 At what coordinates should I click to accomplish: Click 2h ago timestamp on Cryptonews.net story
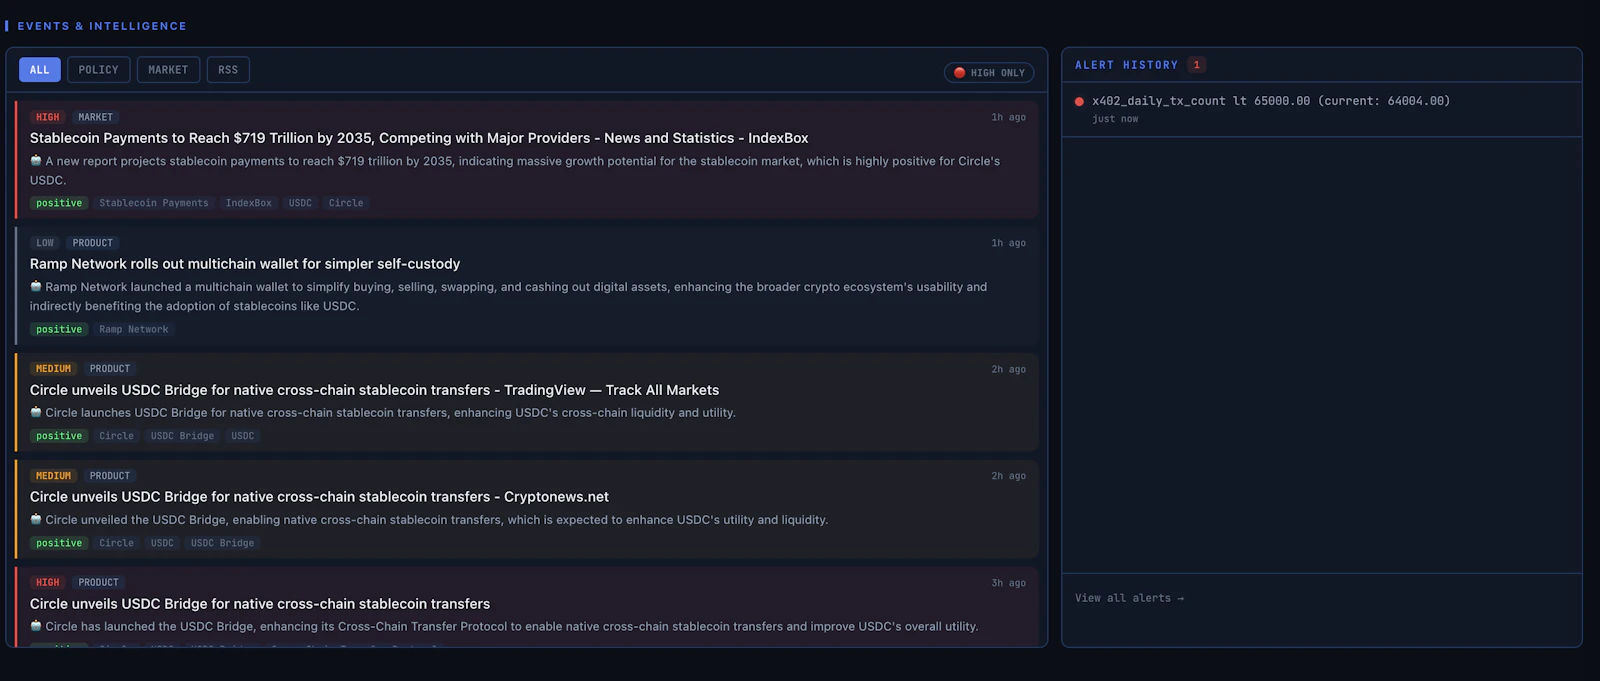point(1008,476)
